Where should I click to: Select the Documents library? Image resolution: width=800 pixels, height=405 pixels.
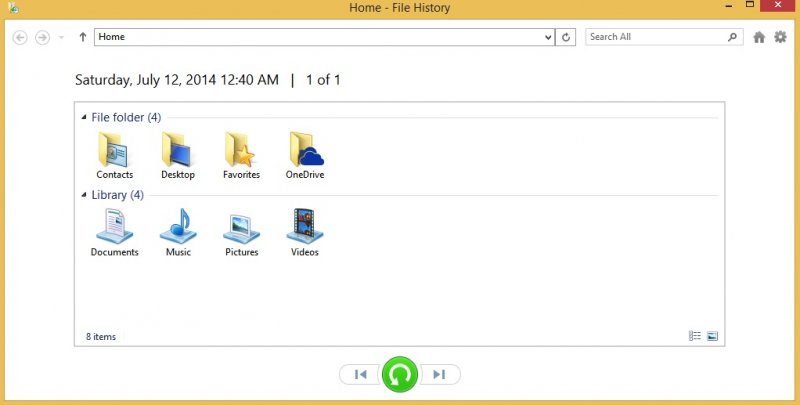click(114, 233)
